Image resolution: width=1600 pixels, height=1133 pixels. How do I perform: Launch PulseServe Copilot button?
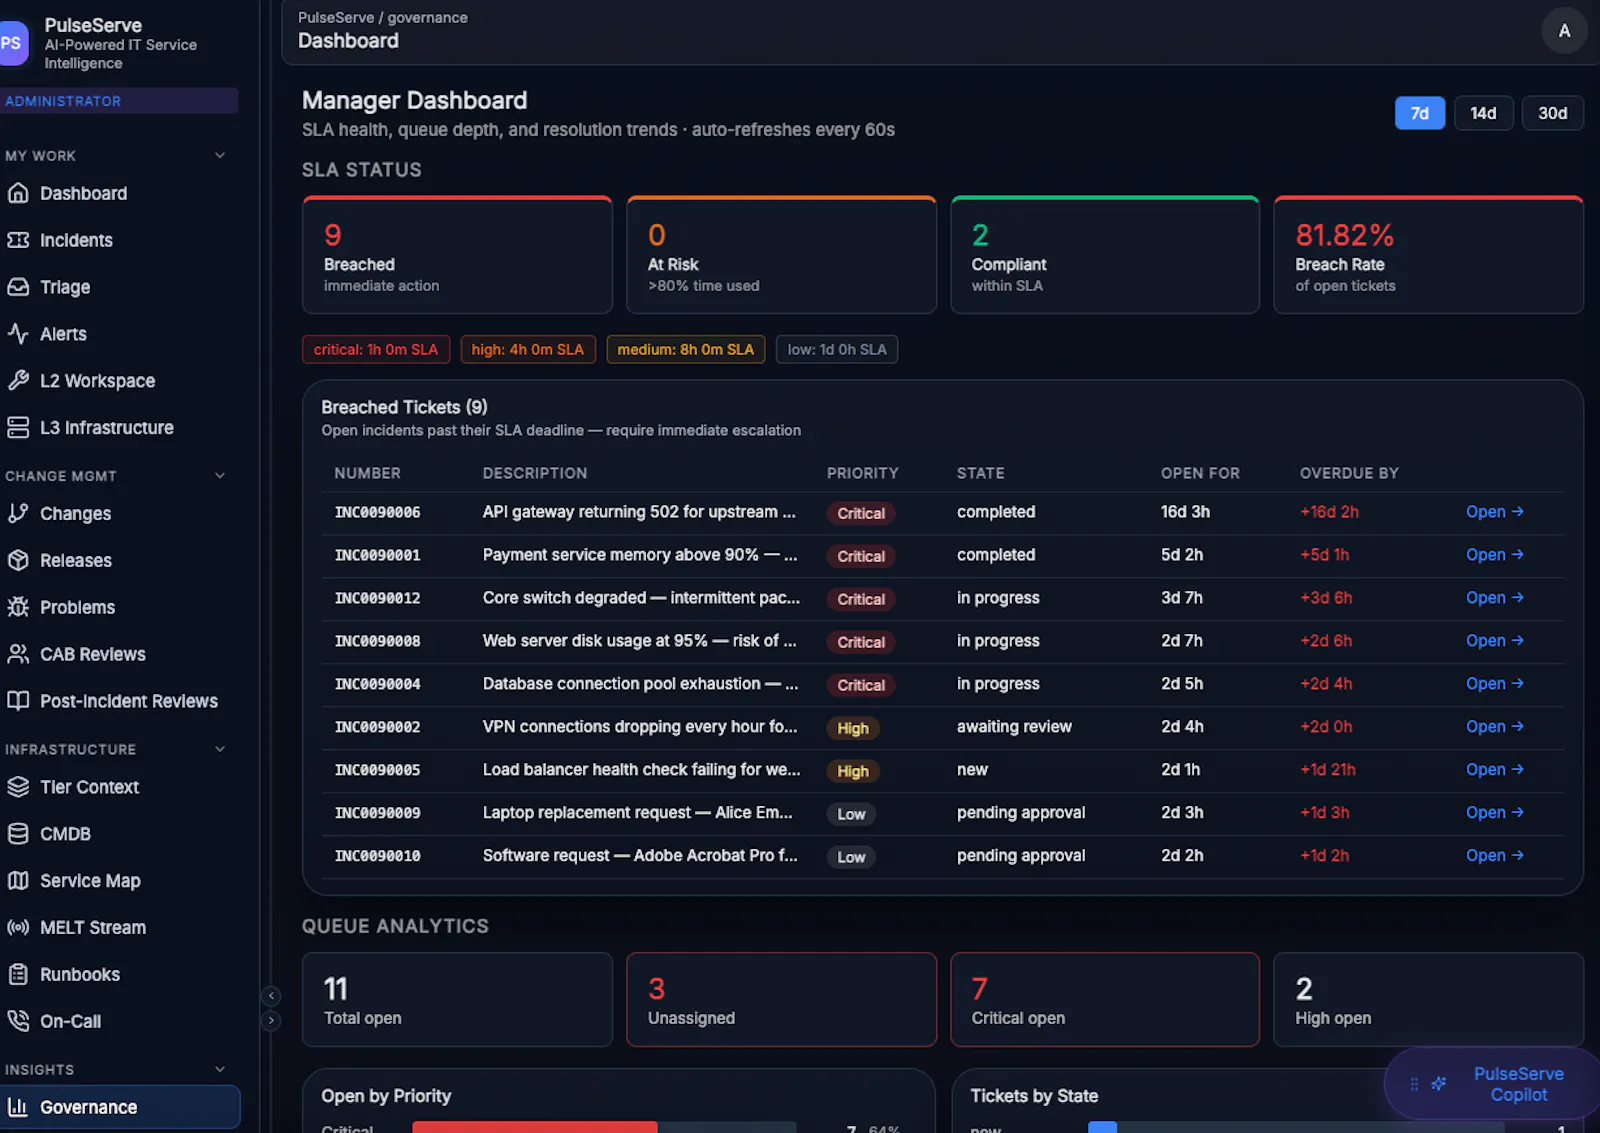click(x=1492, y=1084)
